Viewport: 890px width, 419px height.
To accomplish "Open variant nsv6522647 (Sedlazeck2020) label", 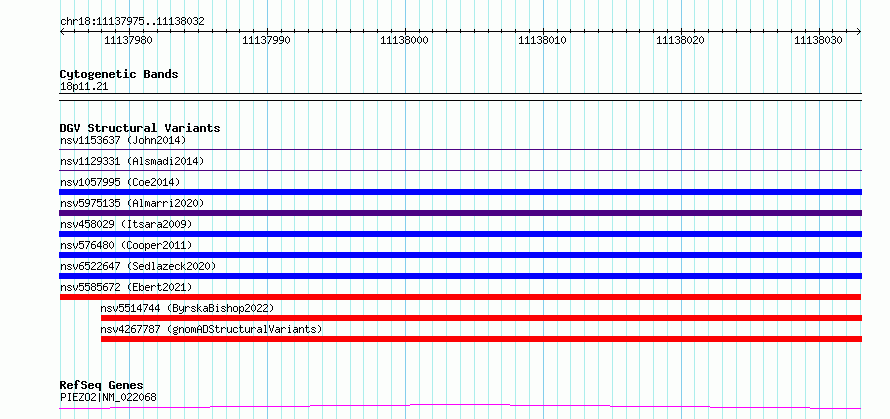I will [138, 266].
